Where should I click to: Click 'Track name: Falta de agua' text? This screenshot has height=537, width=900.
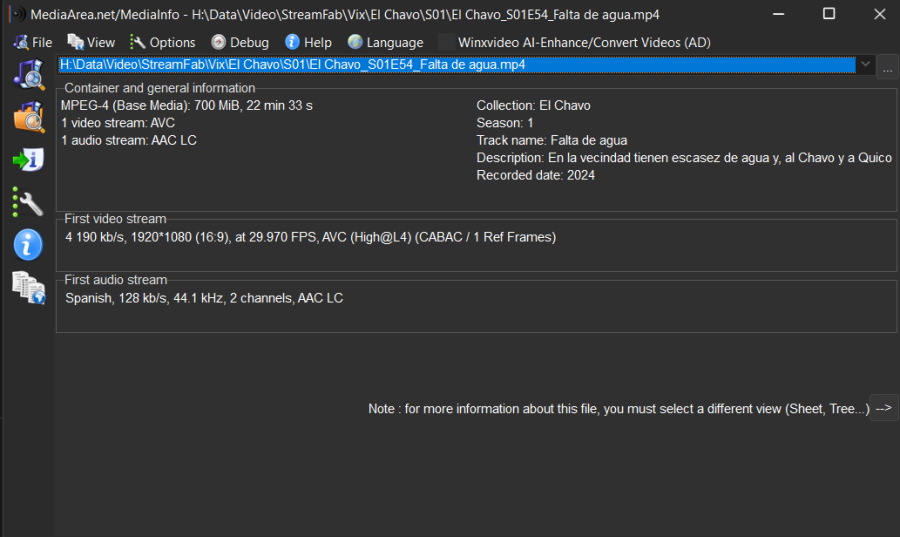click(x=552, y=141)
